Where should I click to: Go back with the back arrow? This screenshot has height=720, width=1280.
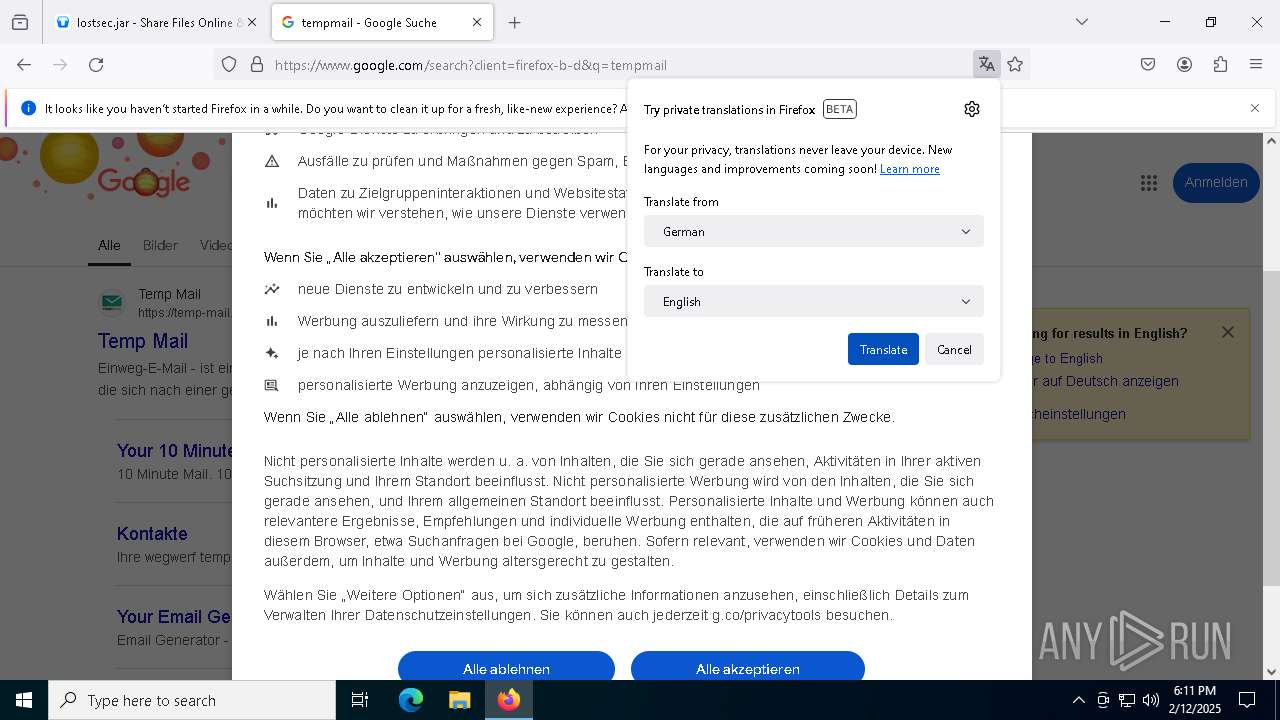pos(24,65)
